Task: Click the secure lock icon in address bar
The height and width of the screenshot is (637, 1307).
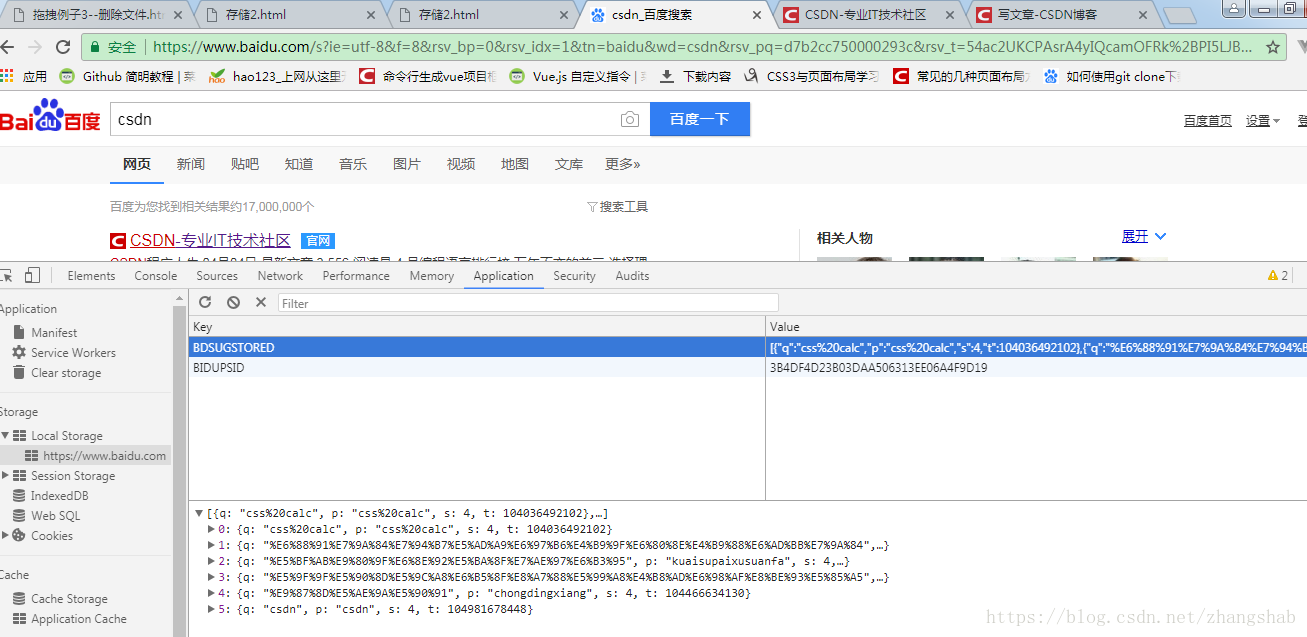Action: (95, 47)
